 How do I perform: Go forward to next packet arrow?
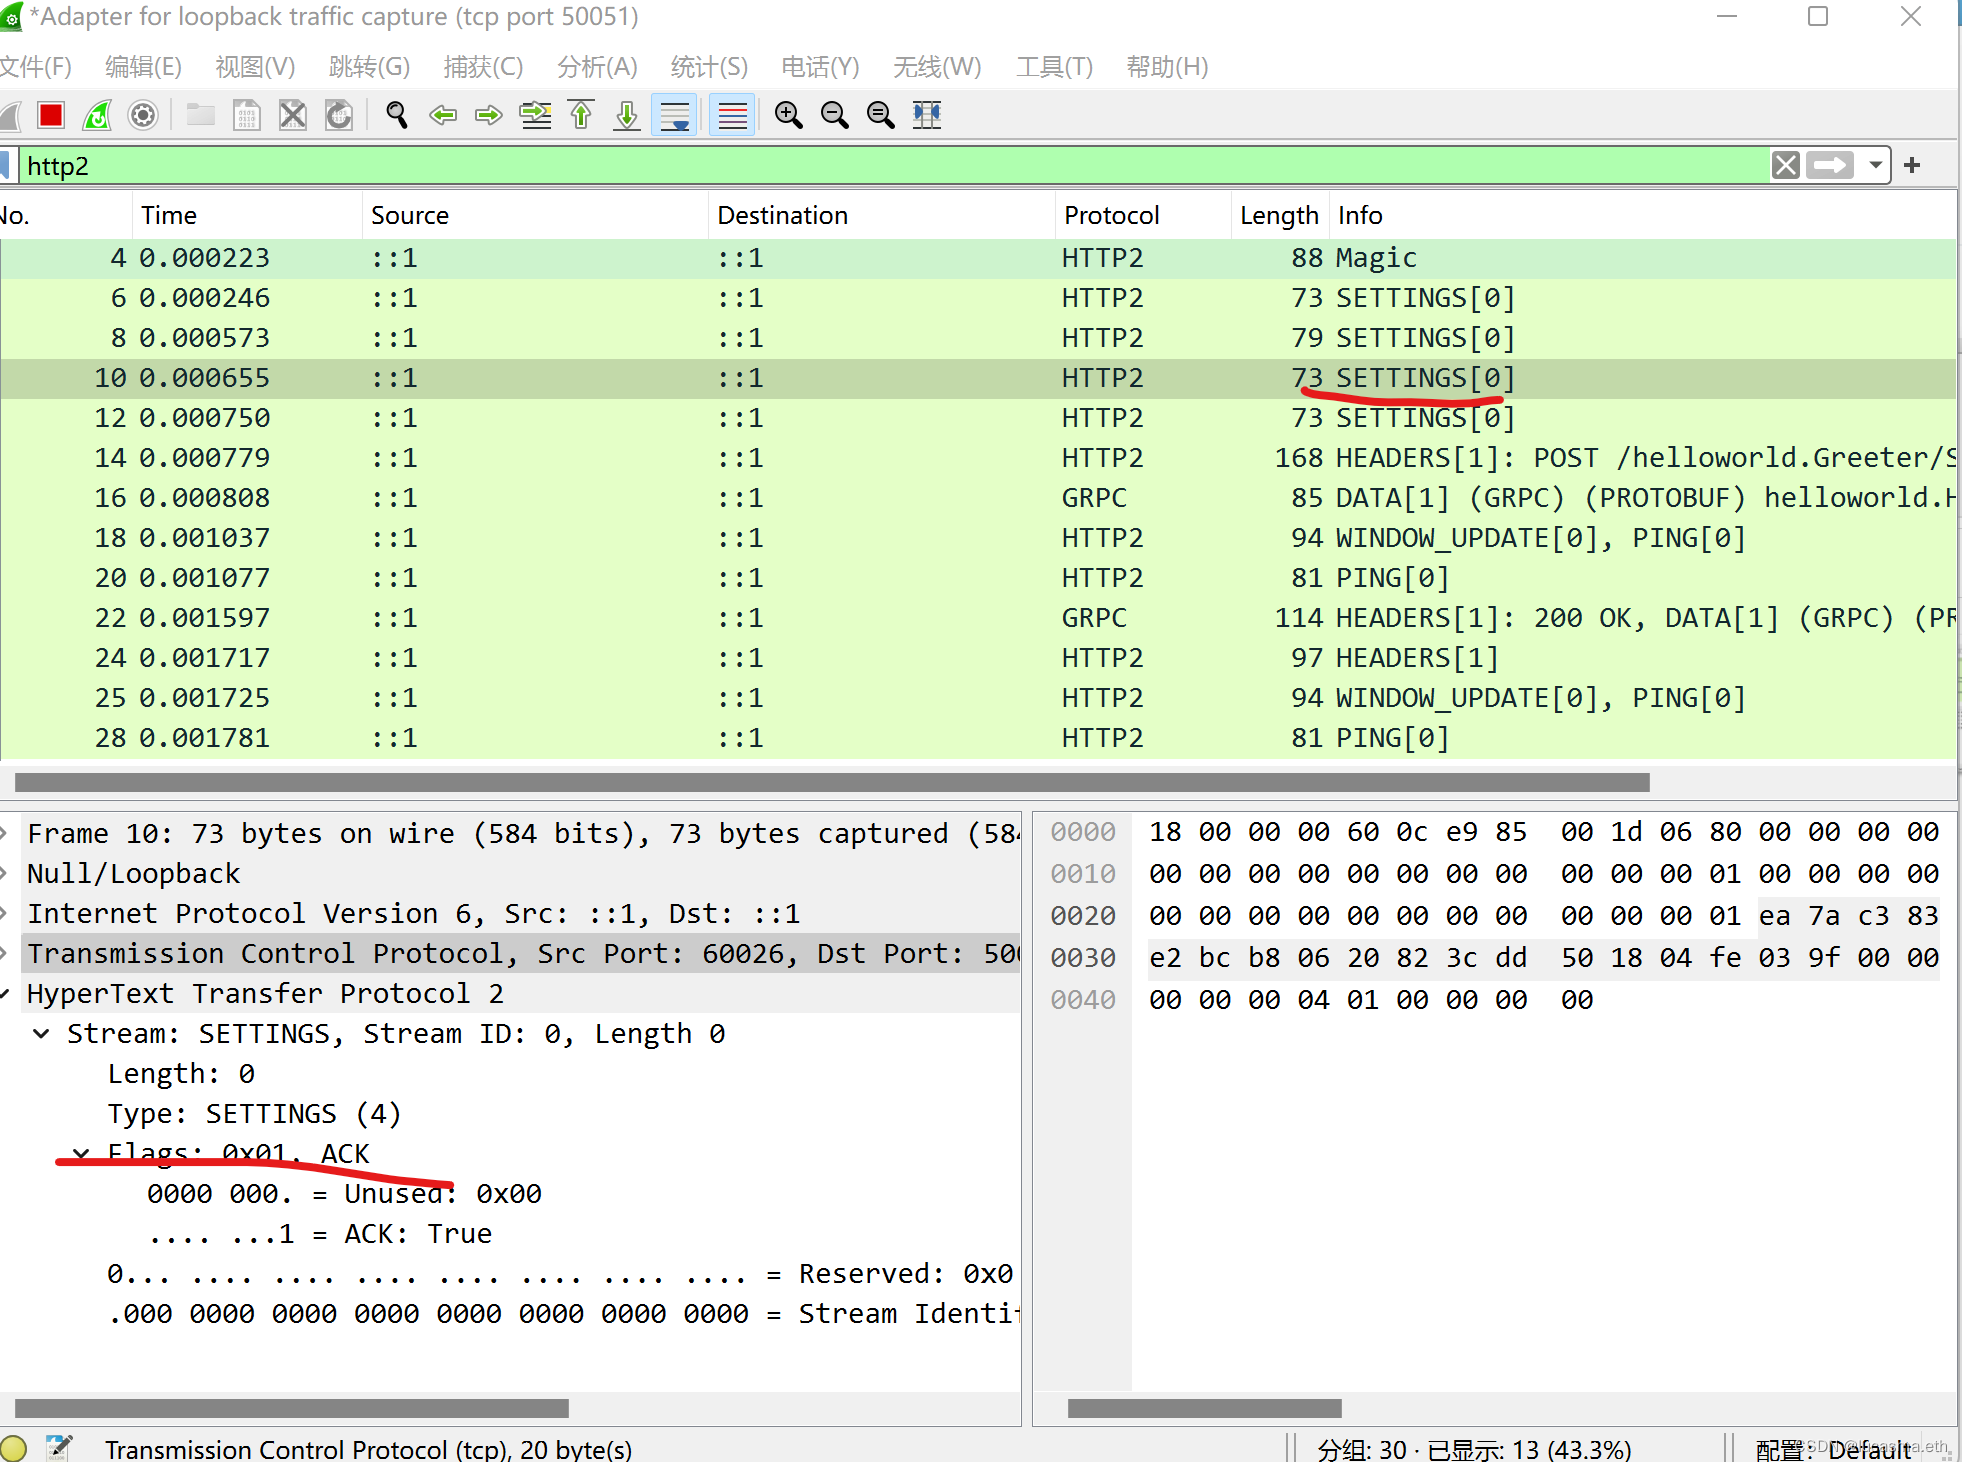[489, 115]
